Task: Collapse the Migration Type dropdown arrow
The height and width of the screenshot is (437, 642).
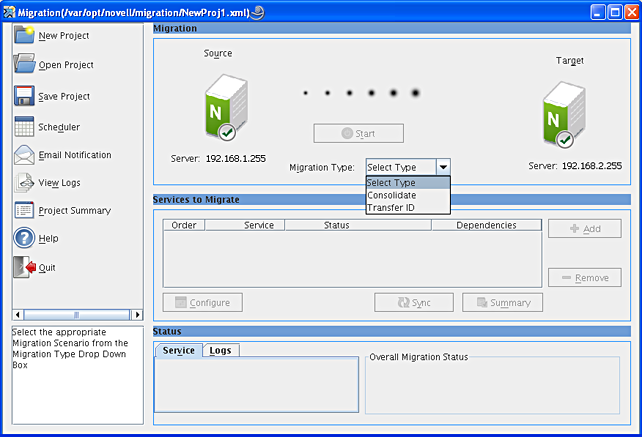Action: [443, 167]
